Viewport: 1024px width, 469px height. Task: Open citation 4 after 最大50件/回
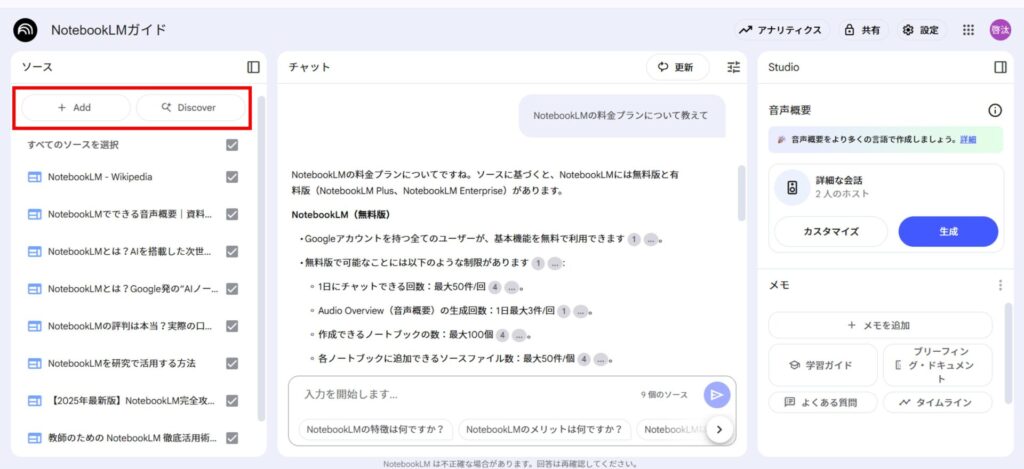[495, 287]
